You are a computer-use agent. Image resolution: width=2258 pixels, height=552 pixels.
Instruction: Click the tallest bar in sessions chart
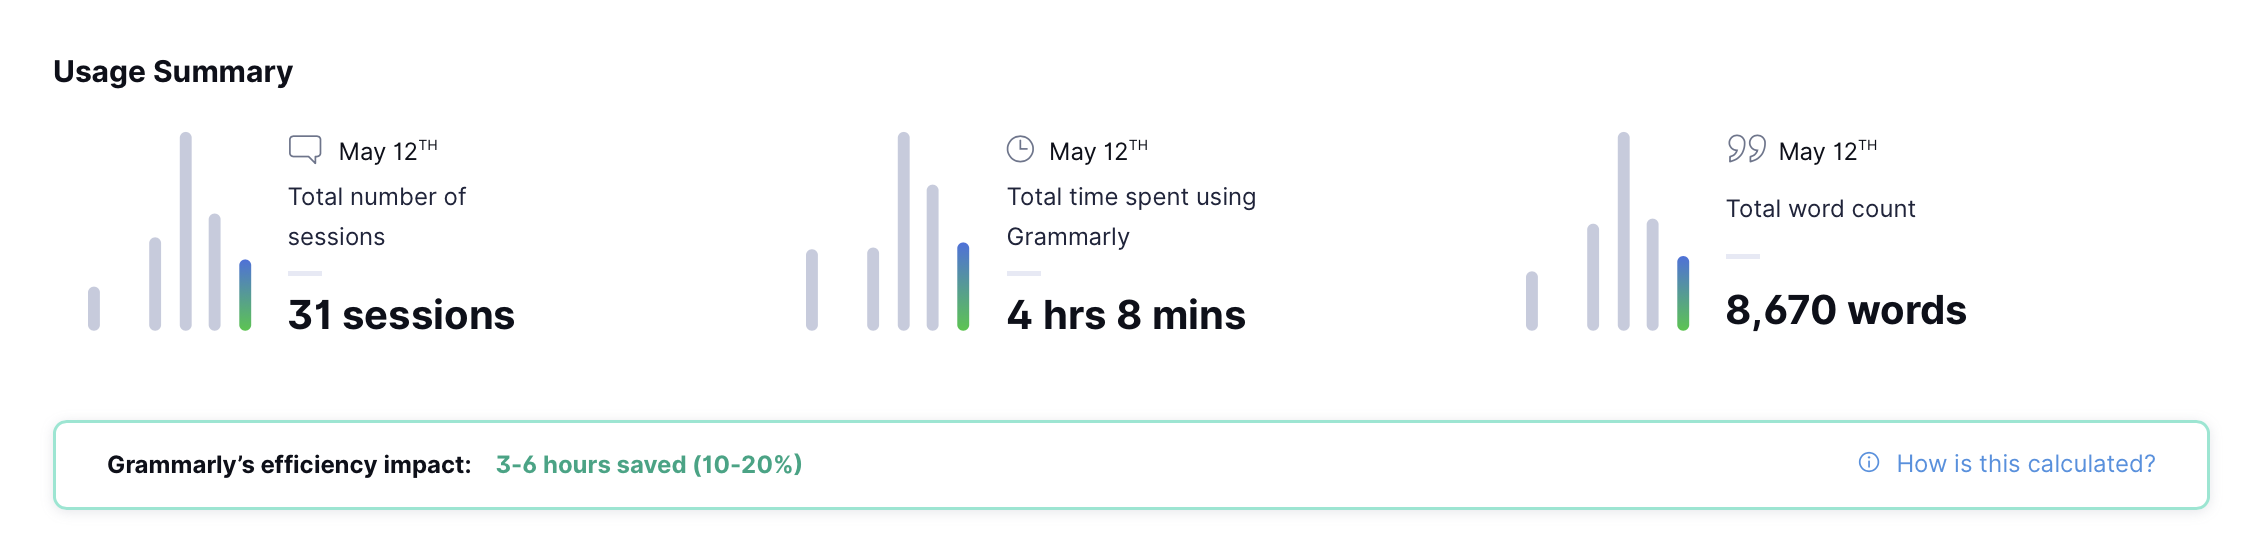(186, 231)
